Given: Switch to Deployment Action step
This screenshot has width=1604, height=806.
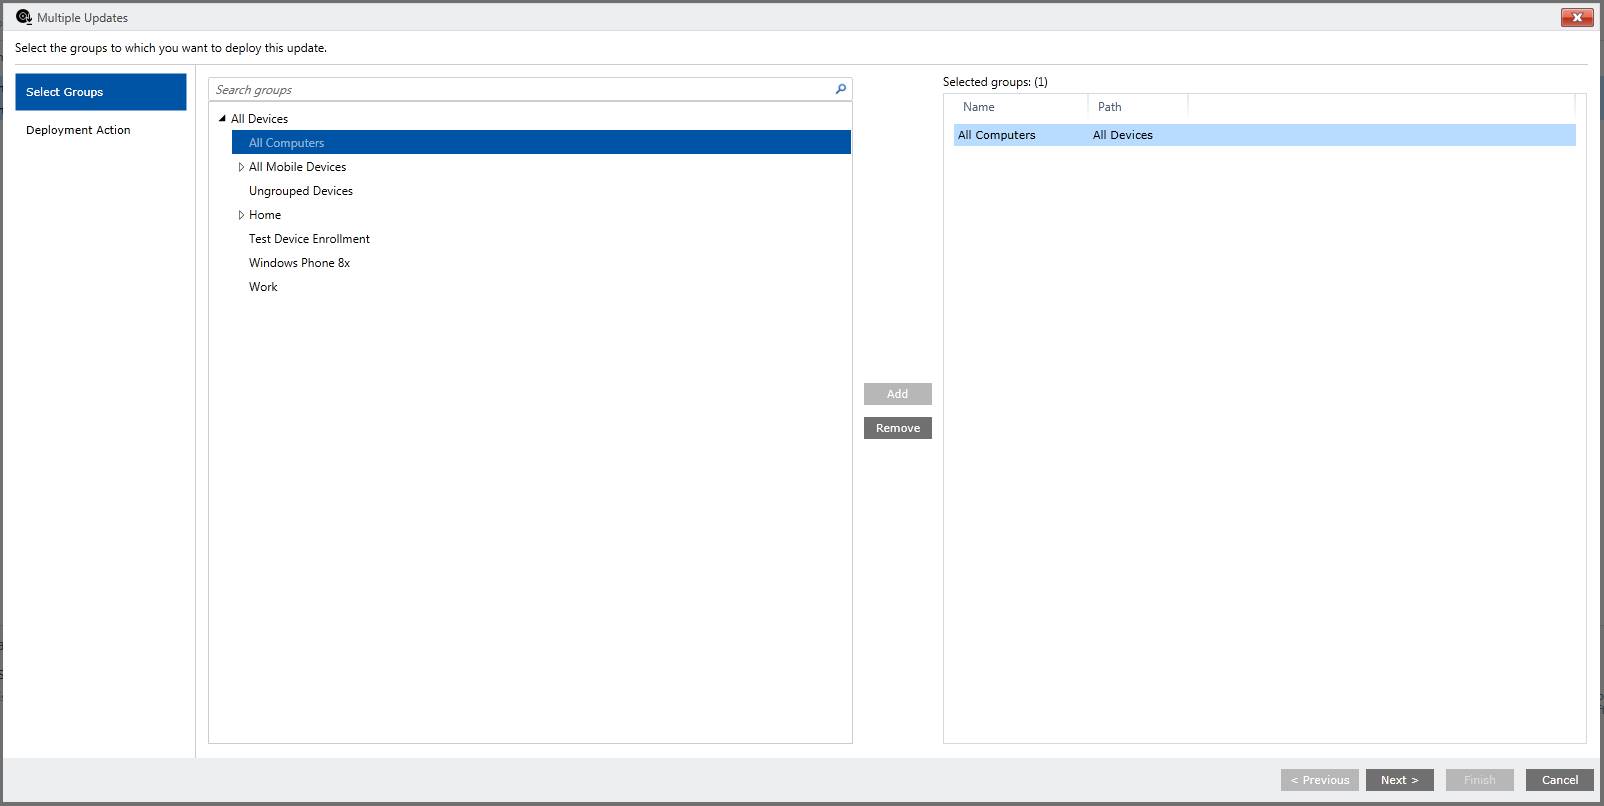Looking at the screenshot, I should 78,130.
